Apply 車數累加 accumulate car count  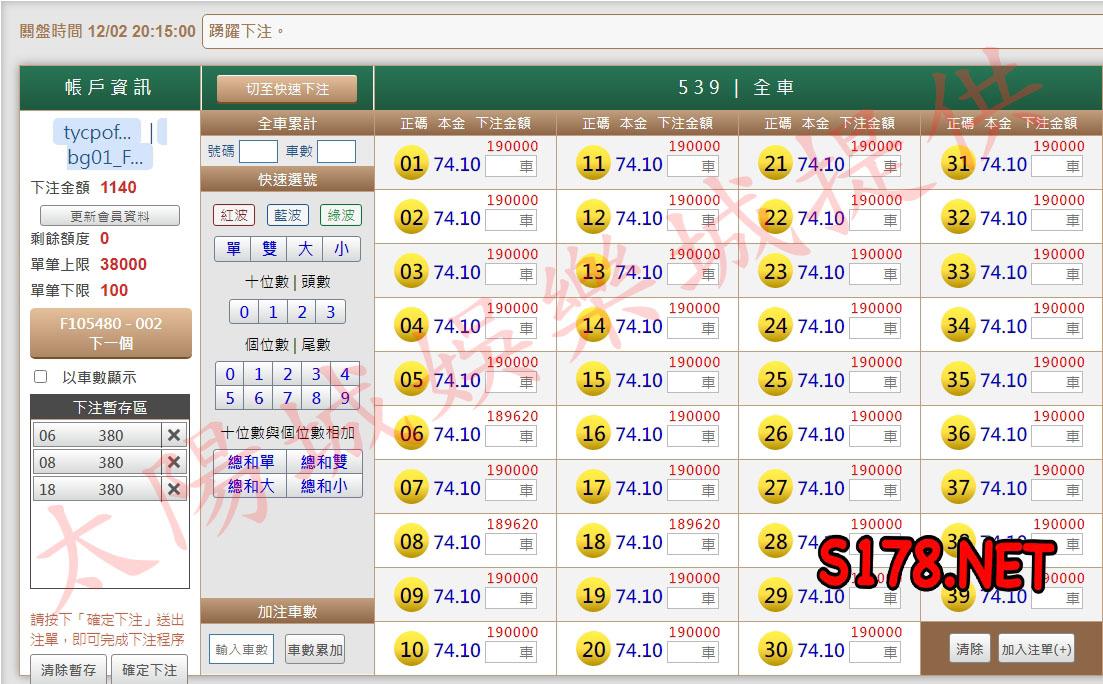(x=315, y=650)
